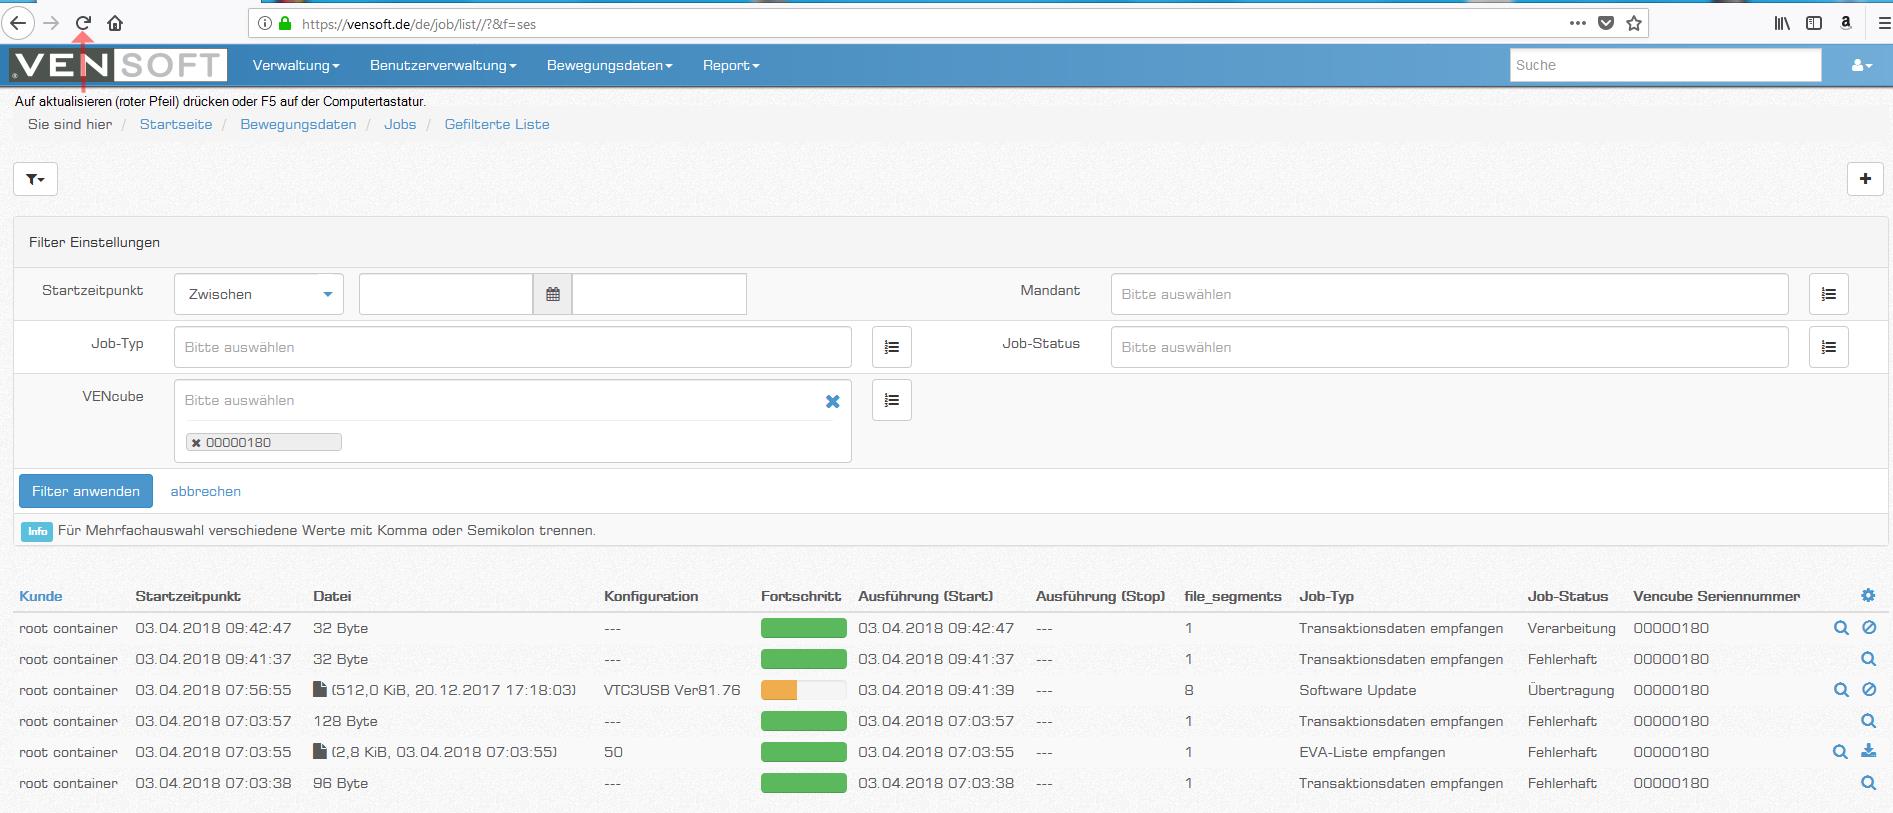Download the EVA-Liste empfangen job file
This screenshot has height=813, width=1893.
[1868, 752]
